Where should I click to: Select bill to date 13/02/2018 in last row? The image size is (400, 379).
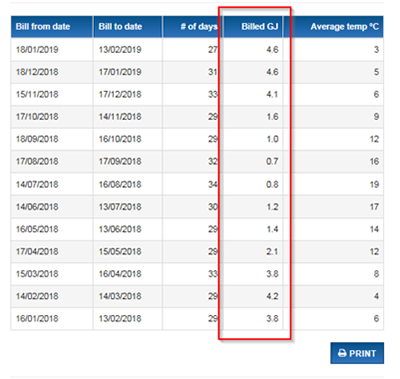pyautogui.click(x=120, y=318)
